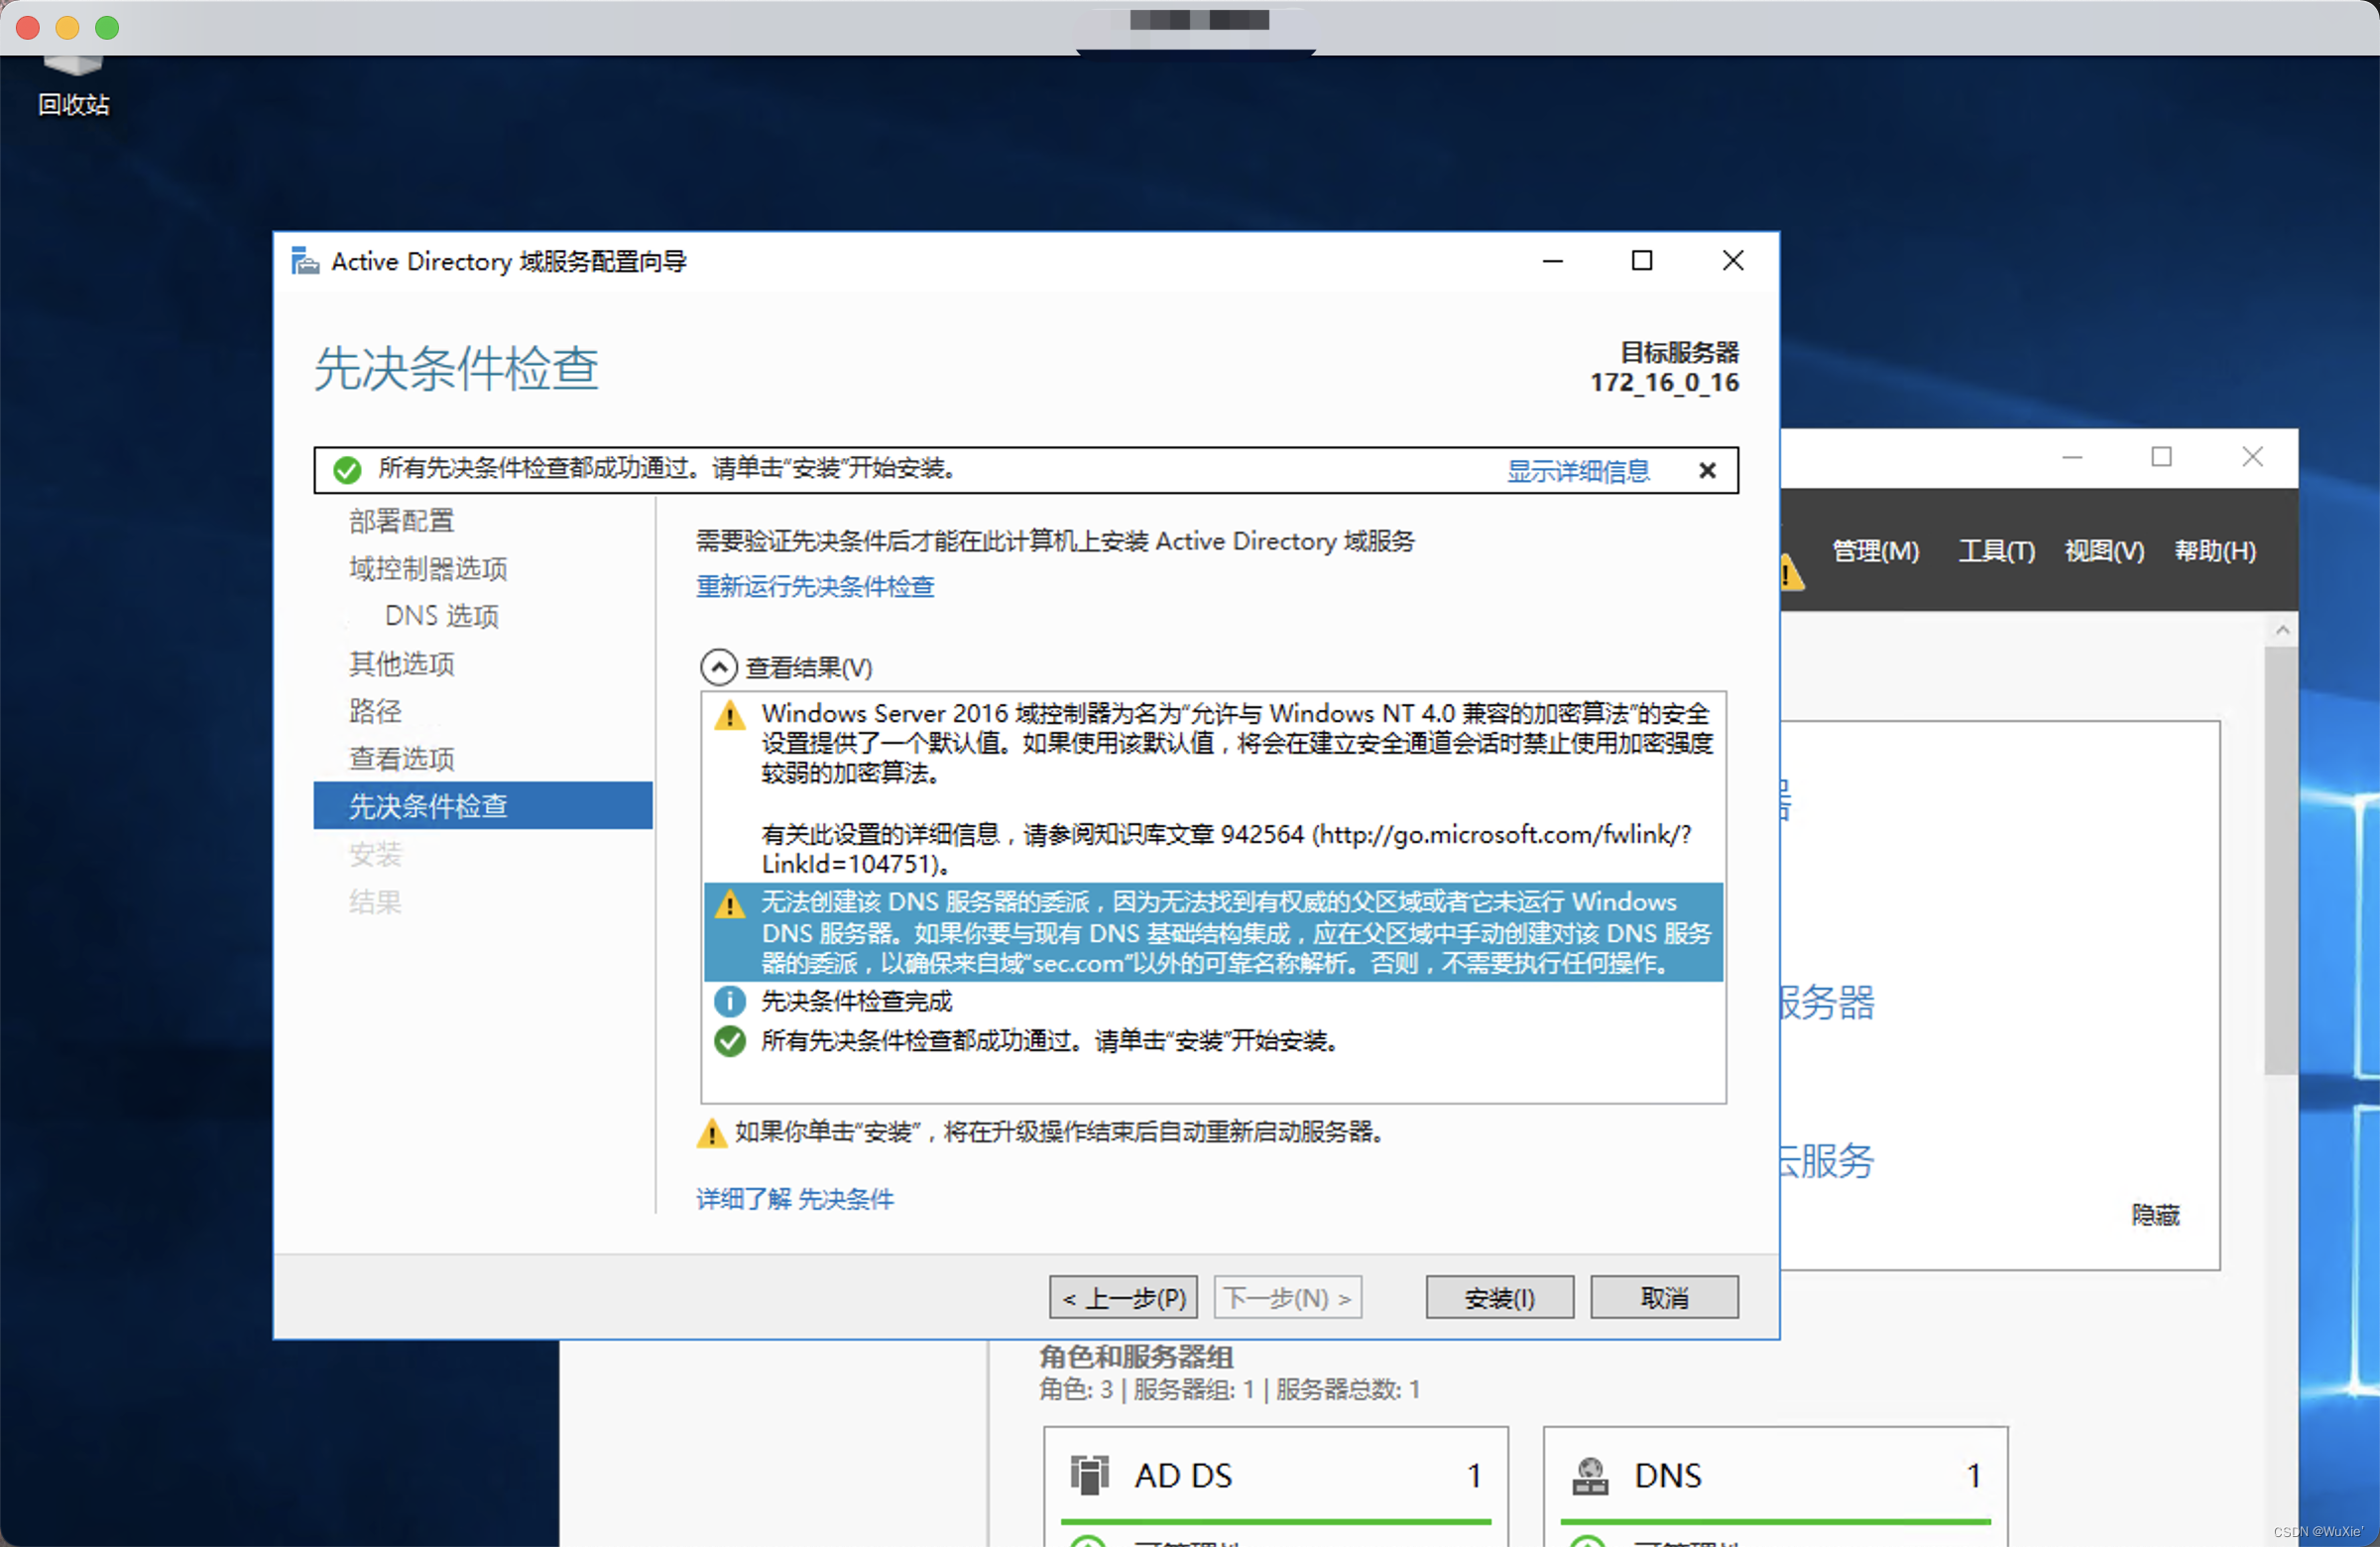The image size is (2380, 1547).
Task: Select 部署配置 in wizard sidebar
Action: click(401, 520)
